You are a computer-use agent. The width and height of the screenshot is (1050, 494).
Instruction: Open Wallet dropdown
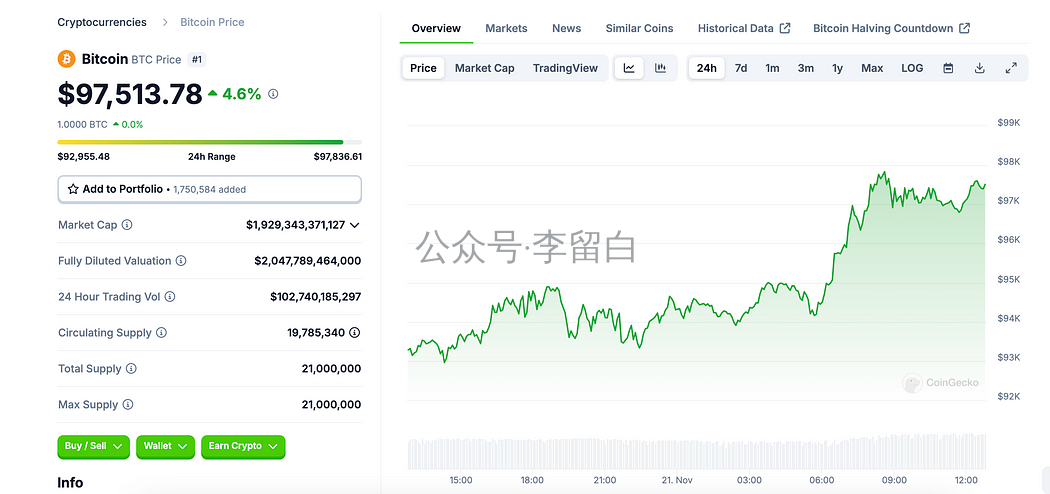[x=165, y=446]
